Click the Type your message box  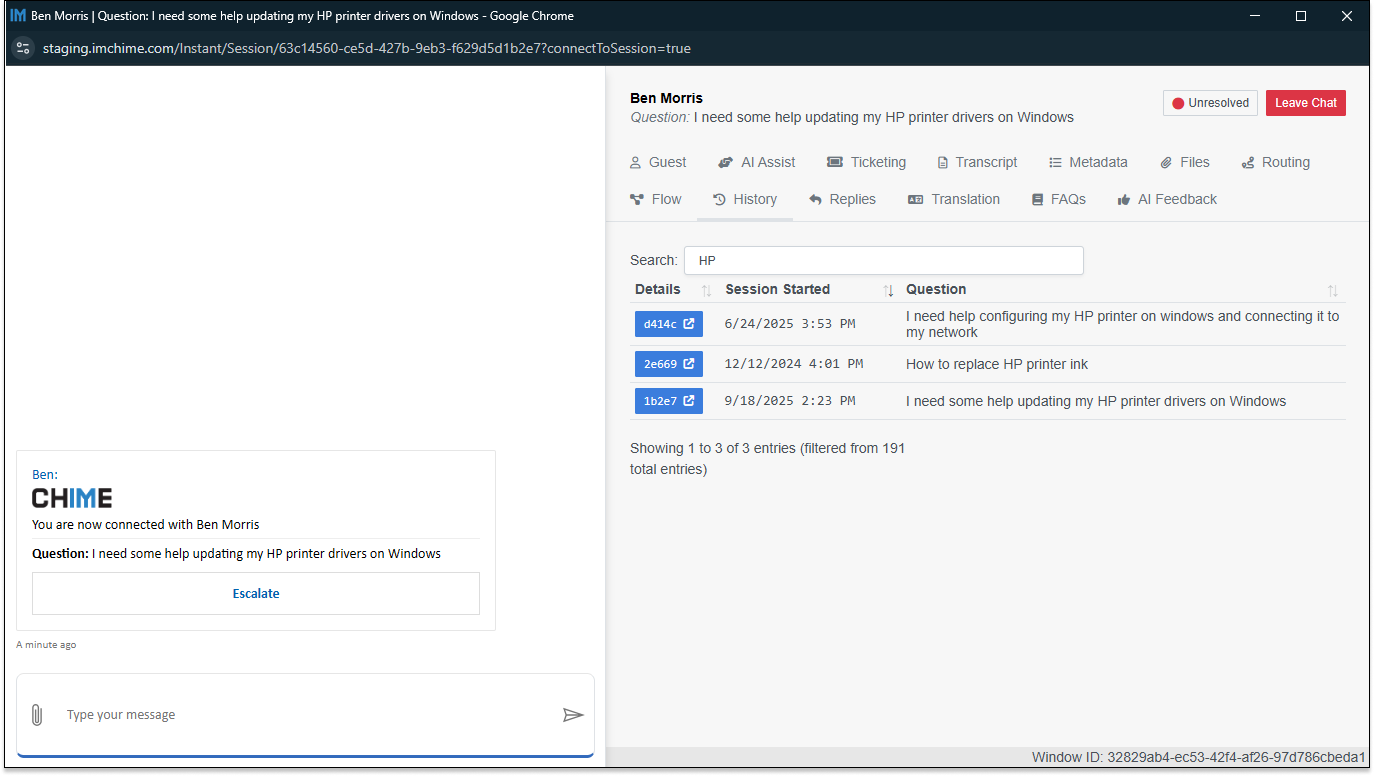point(306,715)
